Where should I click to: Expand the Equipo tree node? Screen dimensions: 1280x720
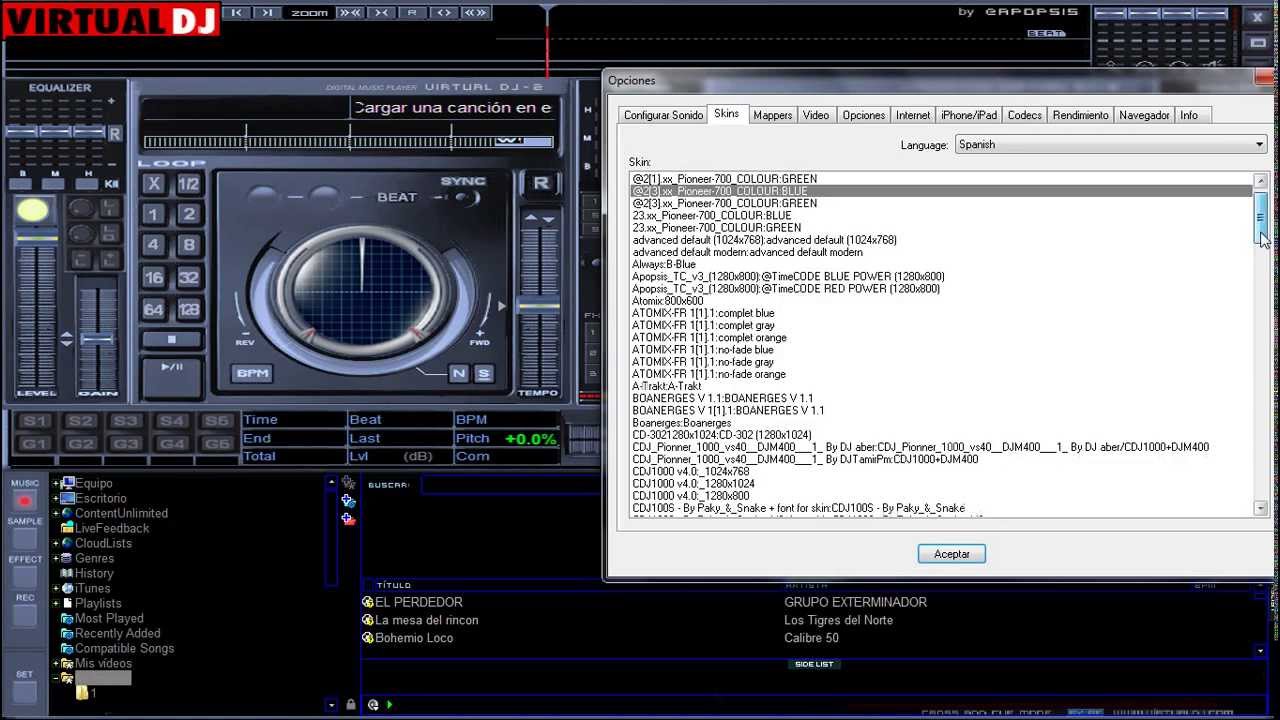click(56, 483)
